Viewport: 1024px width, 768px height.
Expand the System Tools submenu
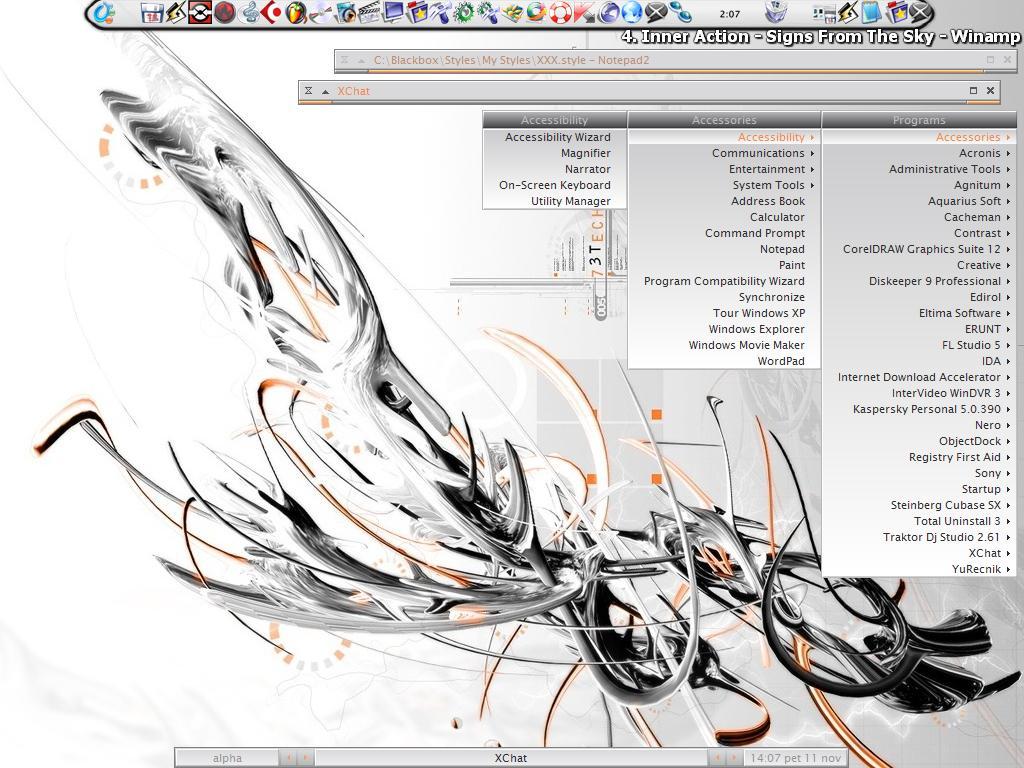(724, 185)
